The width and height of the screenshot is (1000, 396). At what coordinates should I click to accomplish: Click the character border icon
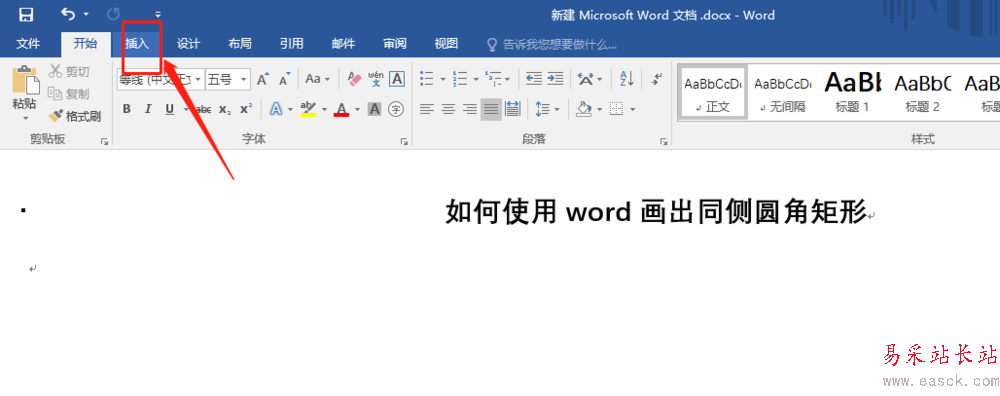[397, 79]
